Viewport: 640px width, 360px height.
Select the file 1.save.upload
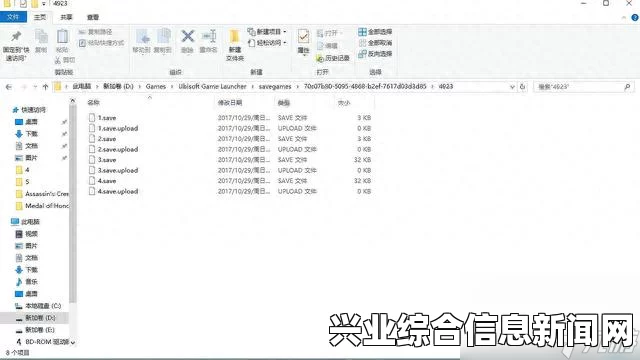coord(118,129)
